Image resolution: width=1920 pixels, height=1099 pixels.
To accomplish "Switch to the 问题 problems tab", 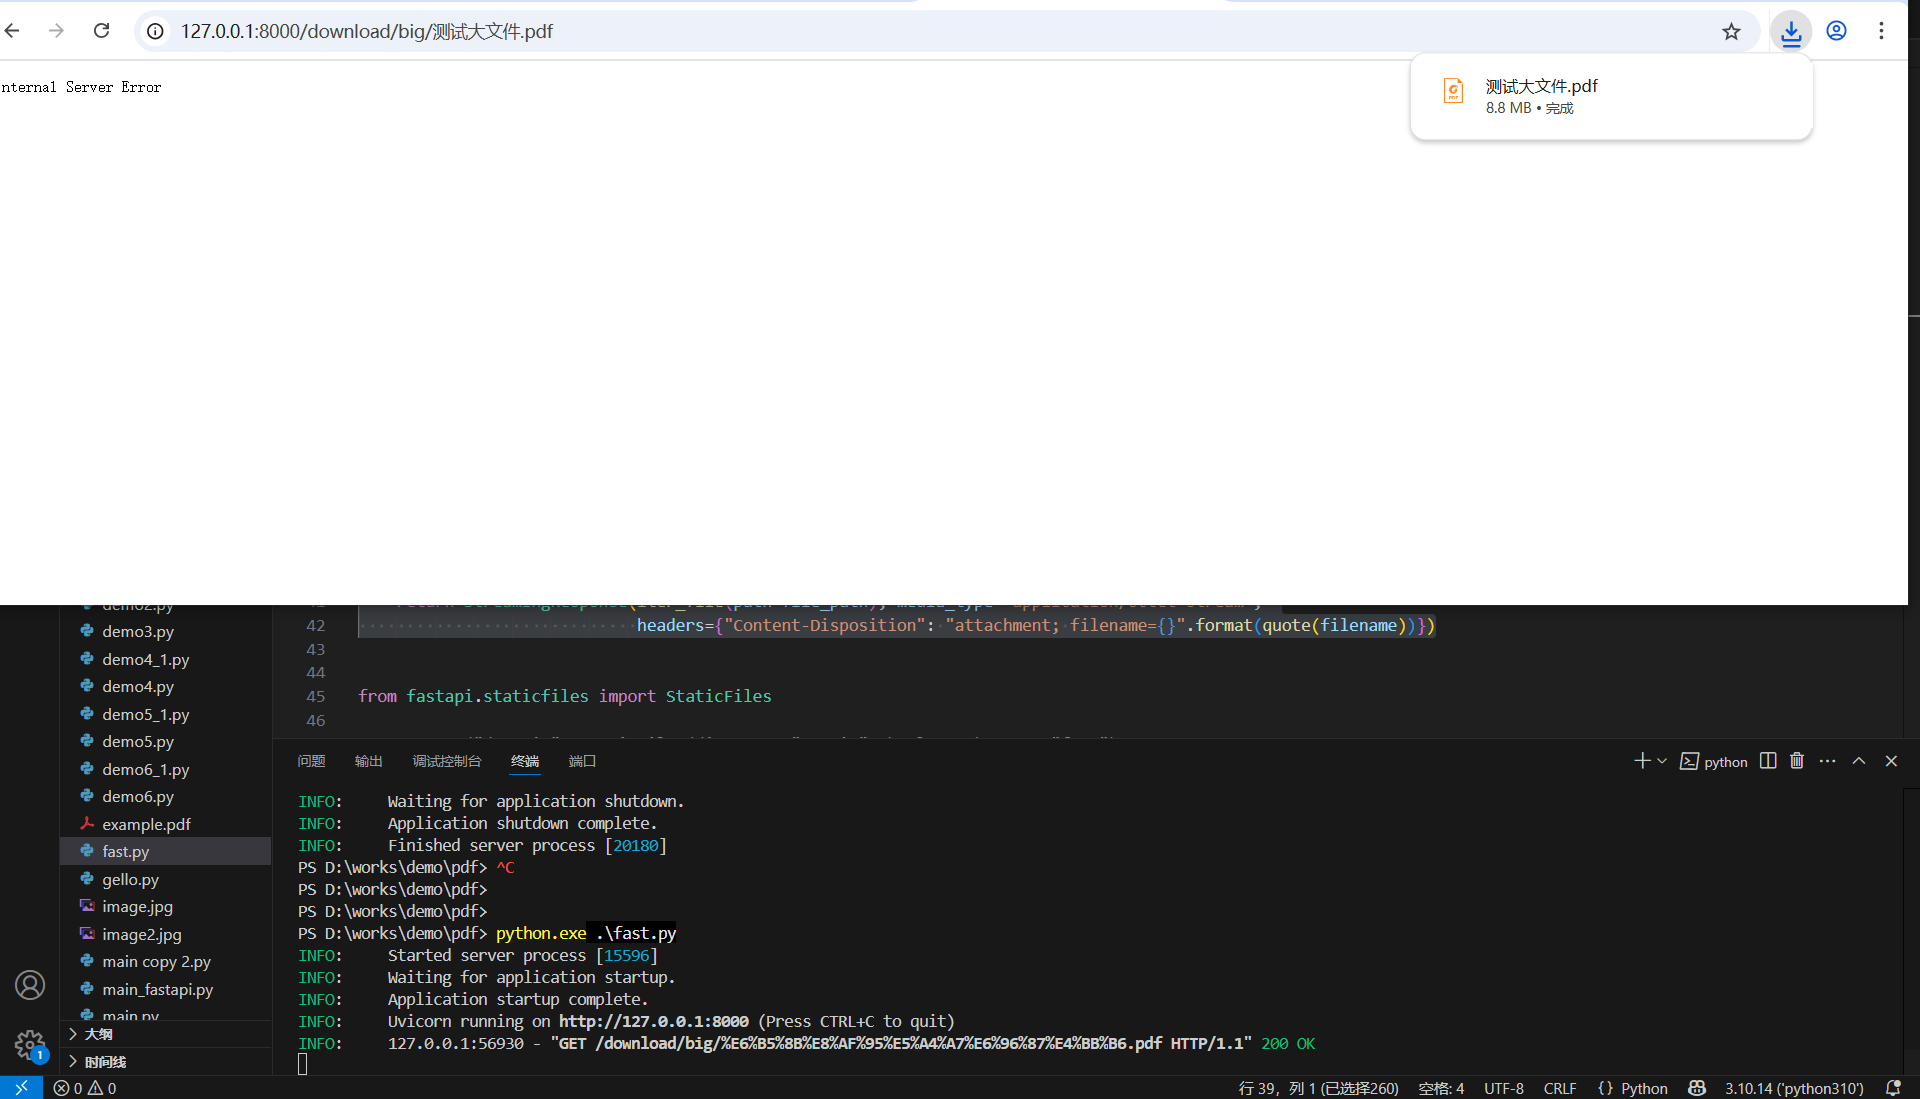I will click(311, 761).
